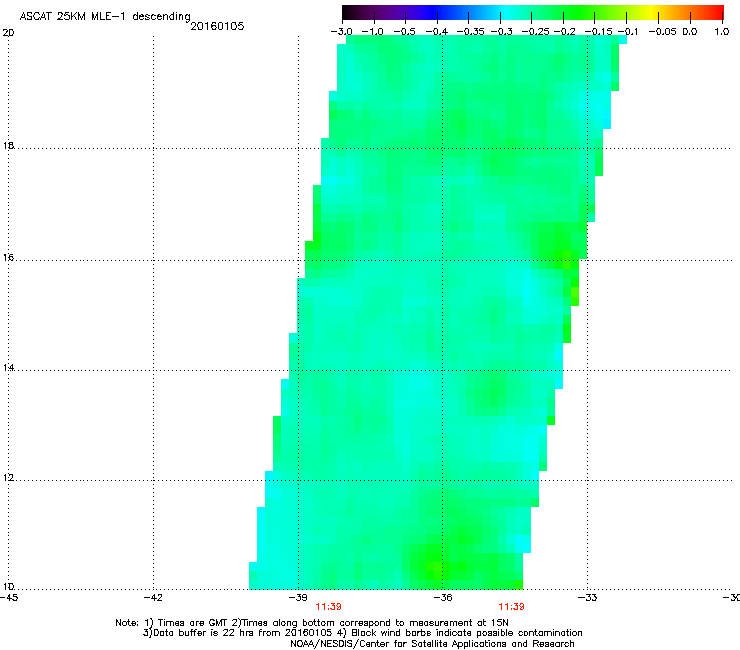Click the latitude axis label "20"

8,33
